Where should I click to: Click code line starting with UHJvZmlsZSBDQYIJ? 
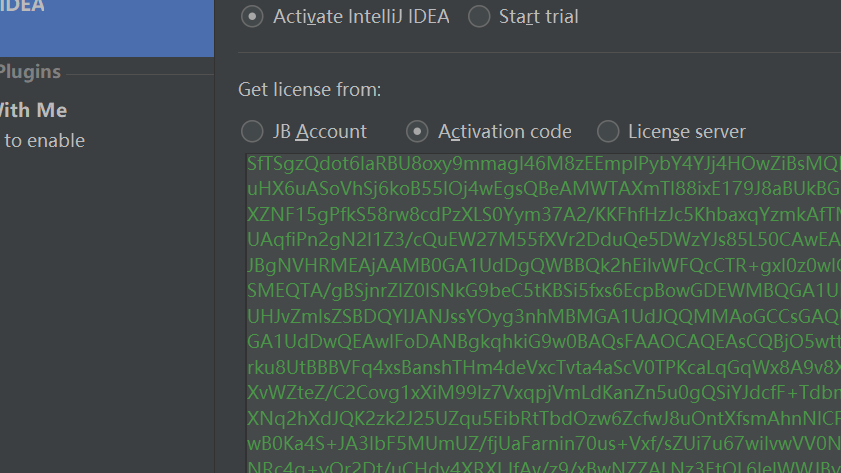(544, 316)
